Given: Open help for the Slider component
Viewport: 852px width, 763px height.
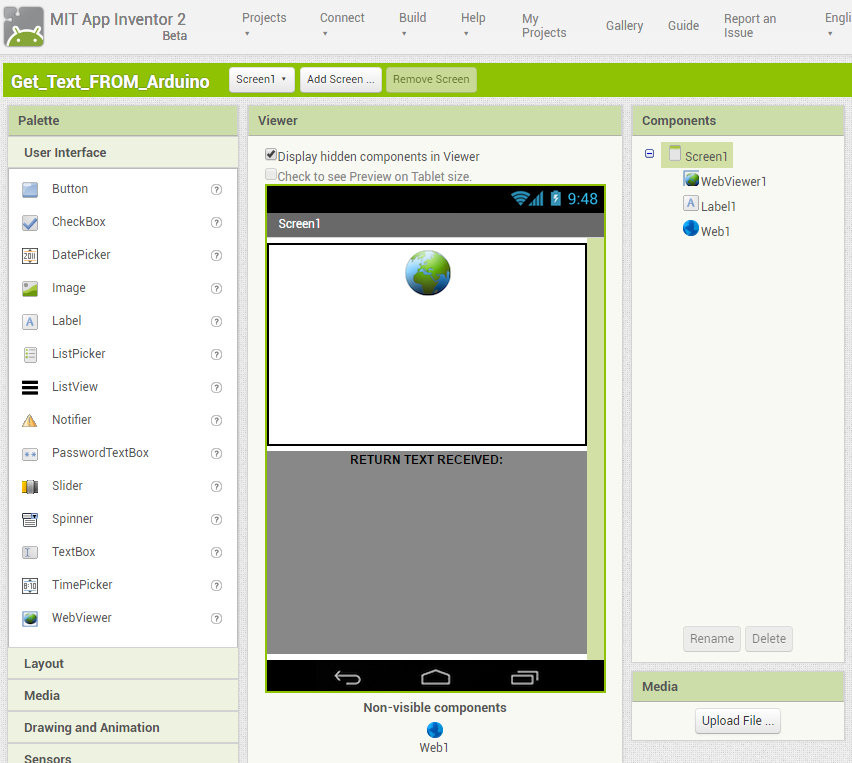Looking at the screenshot, I should pos(216,486).
